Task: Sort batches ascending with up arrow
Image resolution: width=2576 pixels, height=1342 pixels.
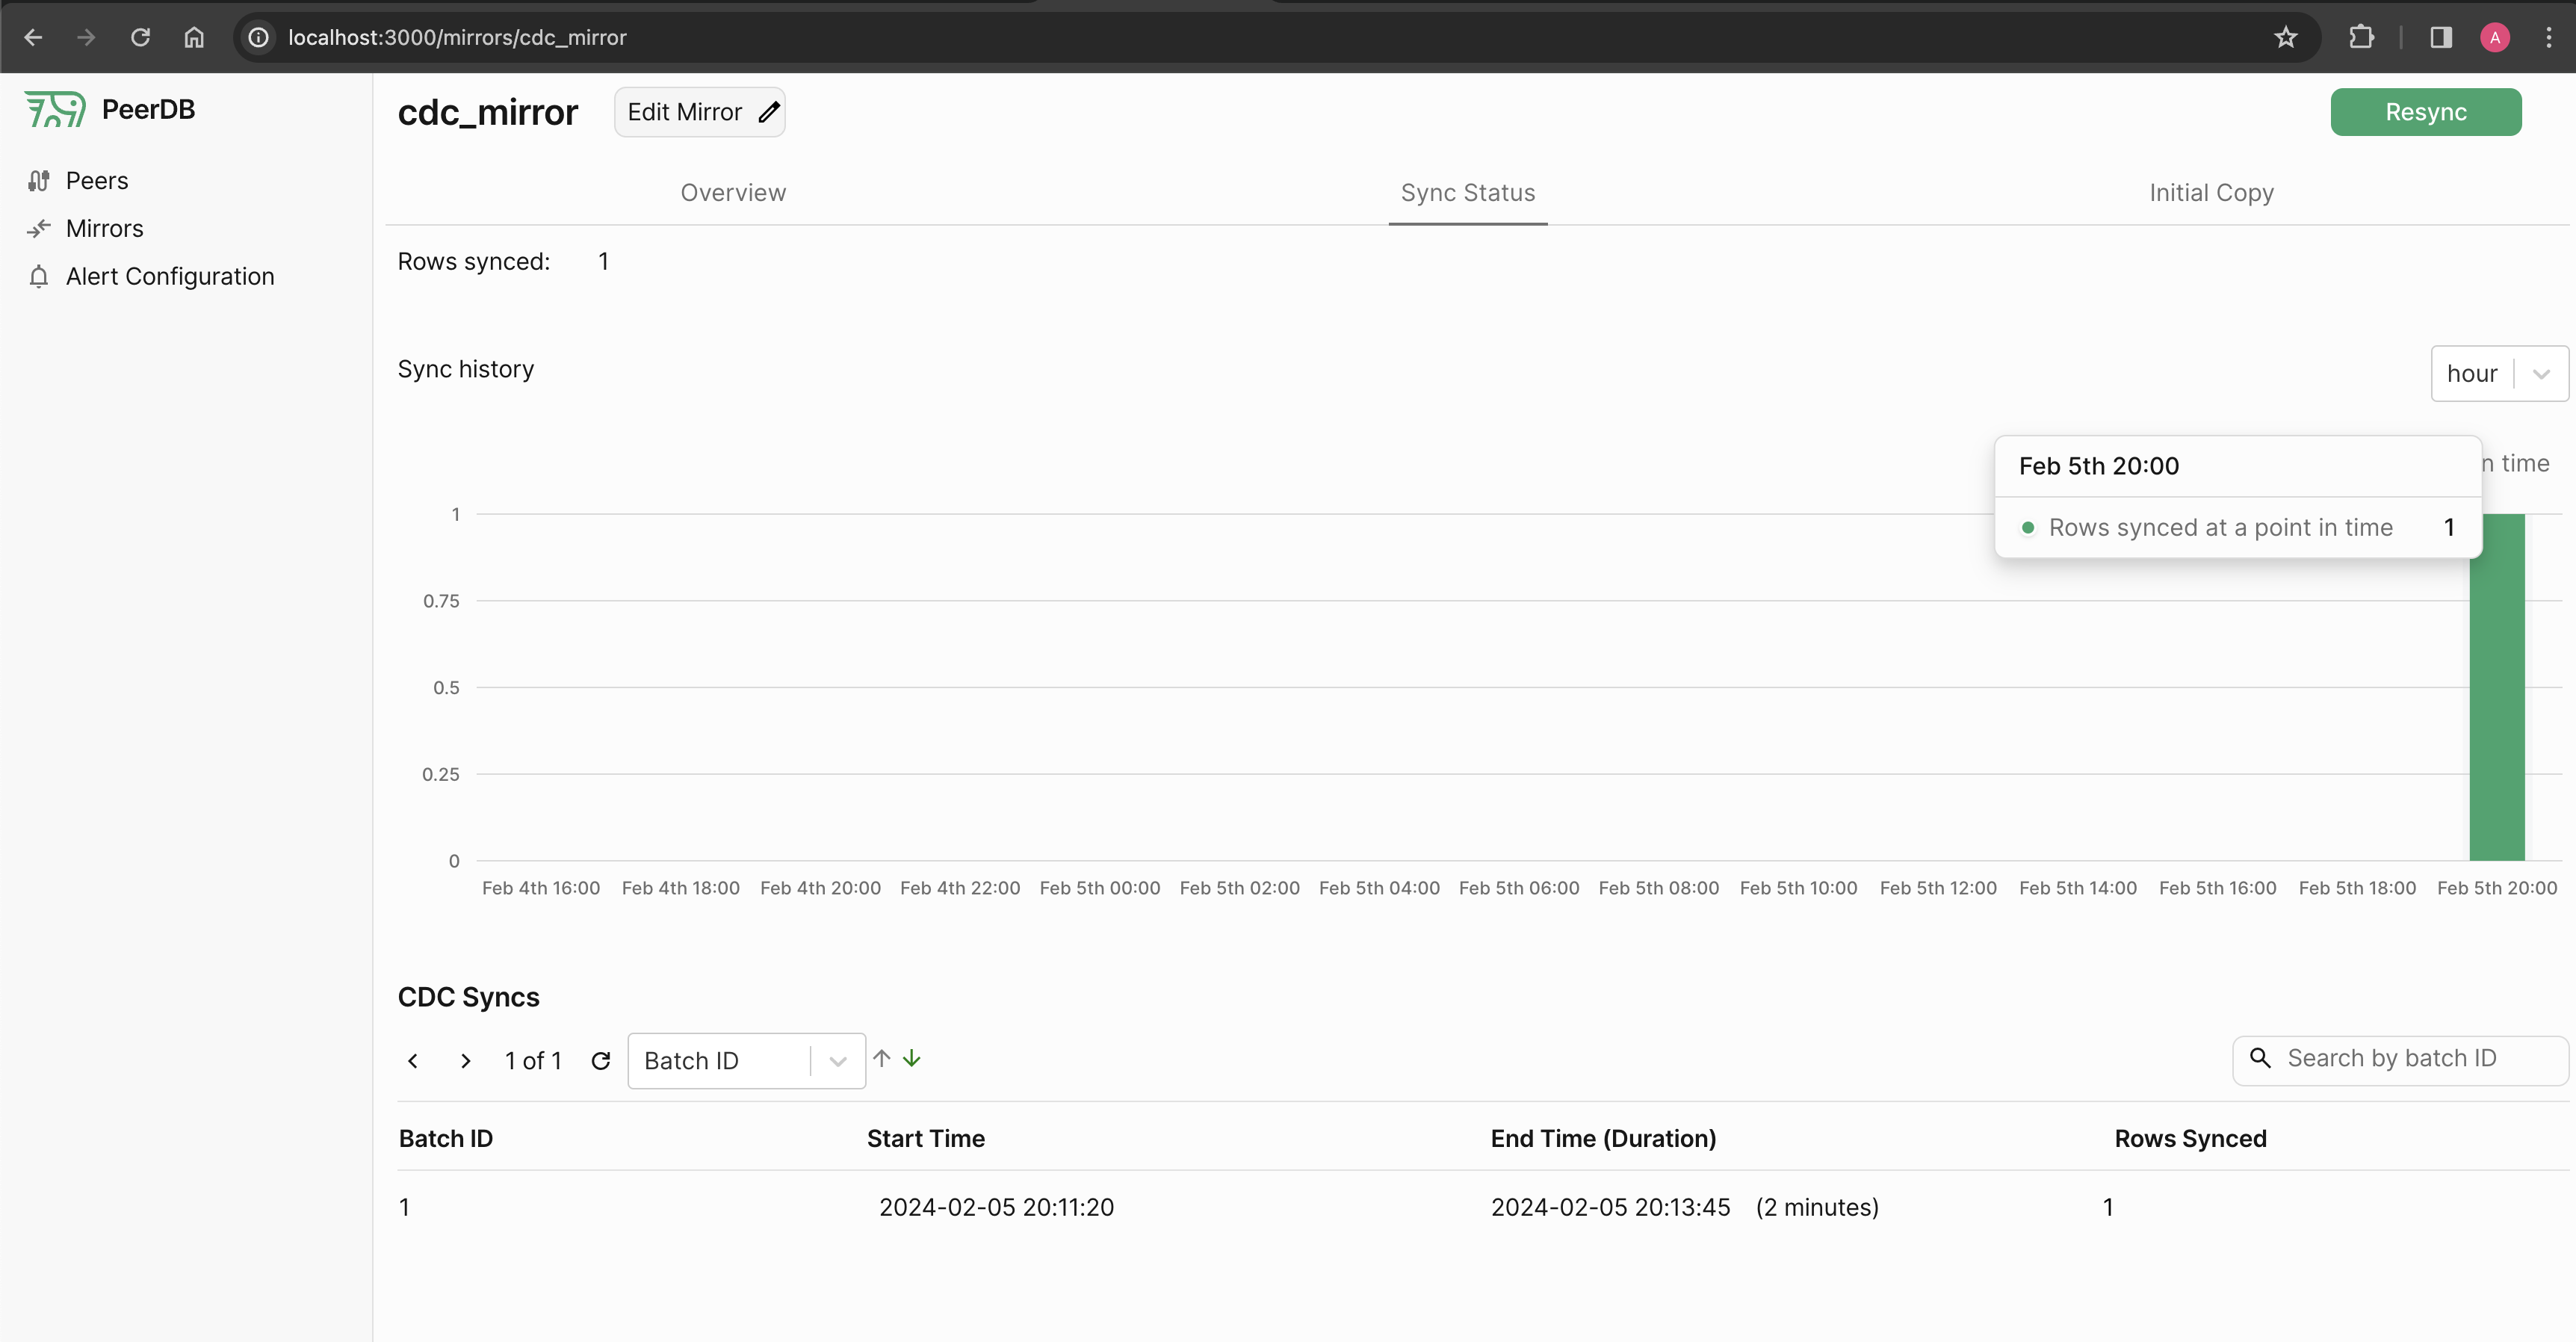Action: click(881, 1058)
